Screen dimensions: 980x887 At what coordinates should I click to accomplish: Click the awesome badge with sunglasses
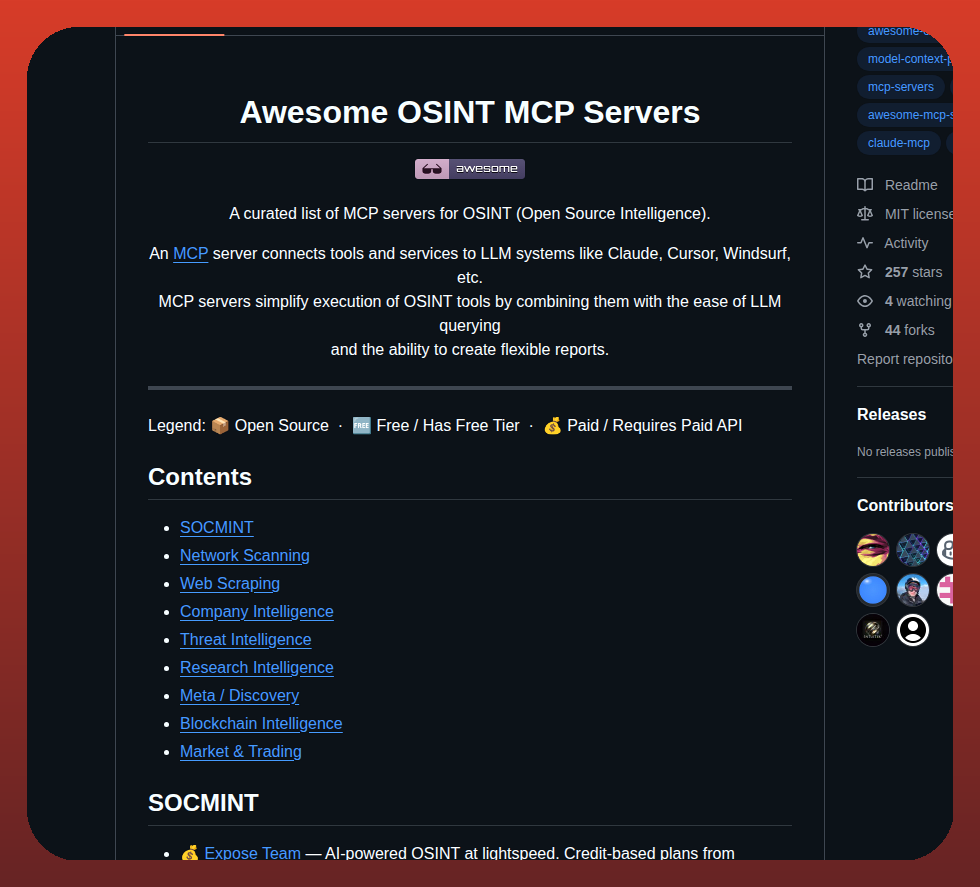pyautogui.click(x=469, y=169)
